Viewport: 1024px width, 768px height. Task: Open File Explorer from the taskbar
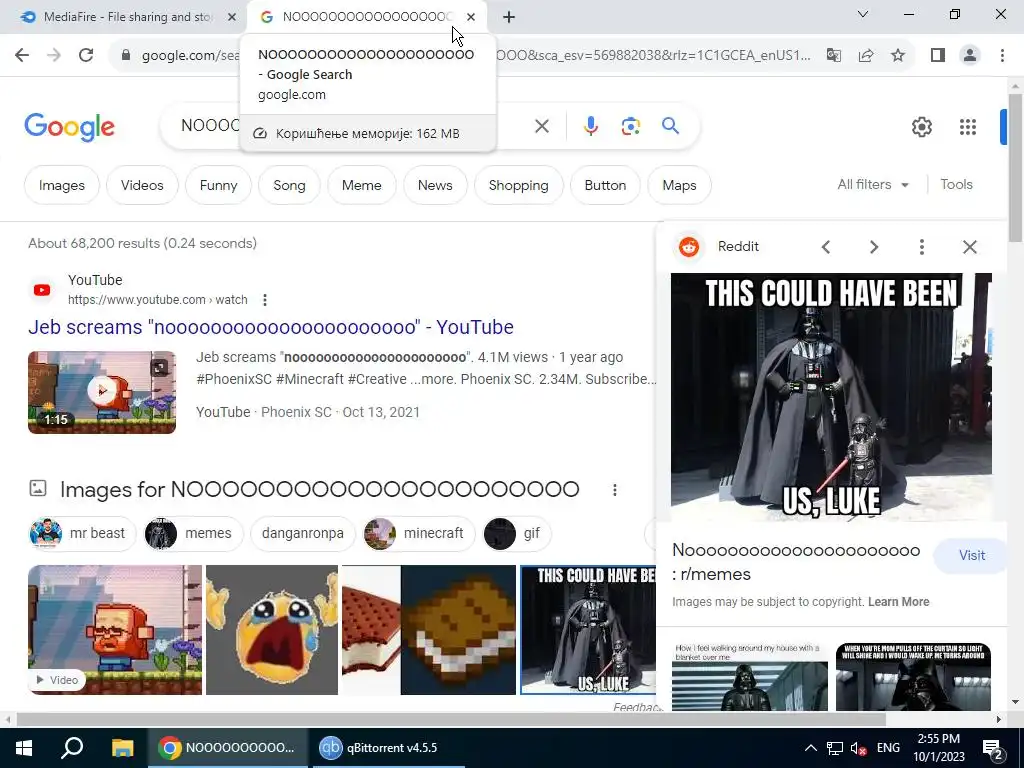[x=122, y=748]
